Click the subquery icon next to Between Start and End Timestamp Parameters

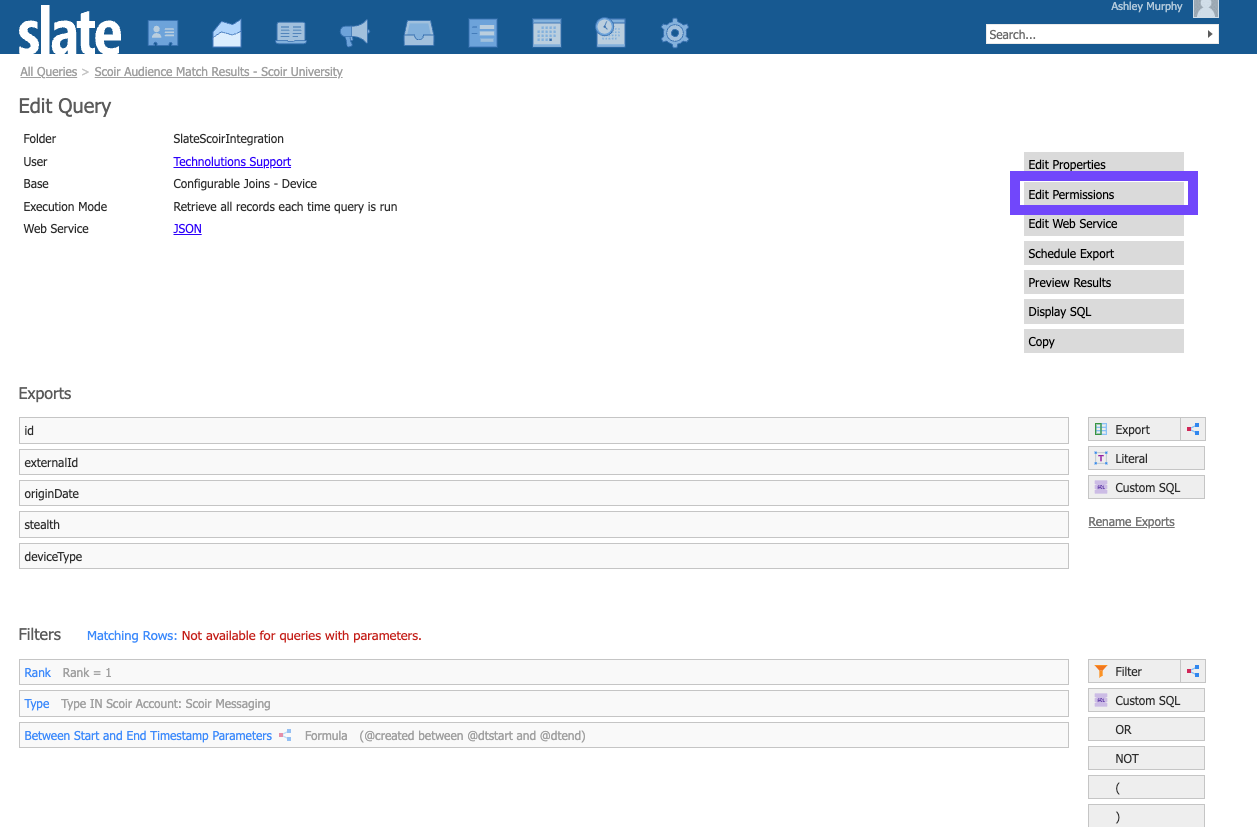285,735
